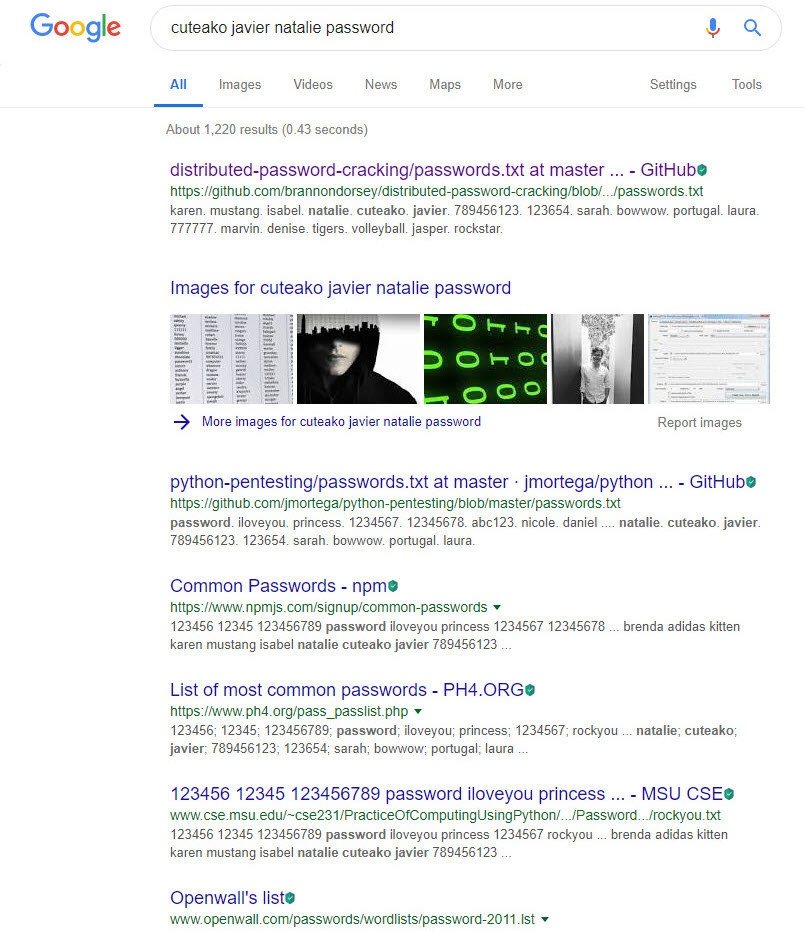This screenshot has width=805, height=931.
Task: Click the green shield badge next to distributed-password-cracking GitHub result
Action: click(702, 170)
